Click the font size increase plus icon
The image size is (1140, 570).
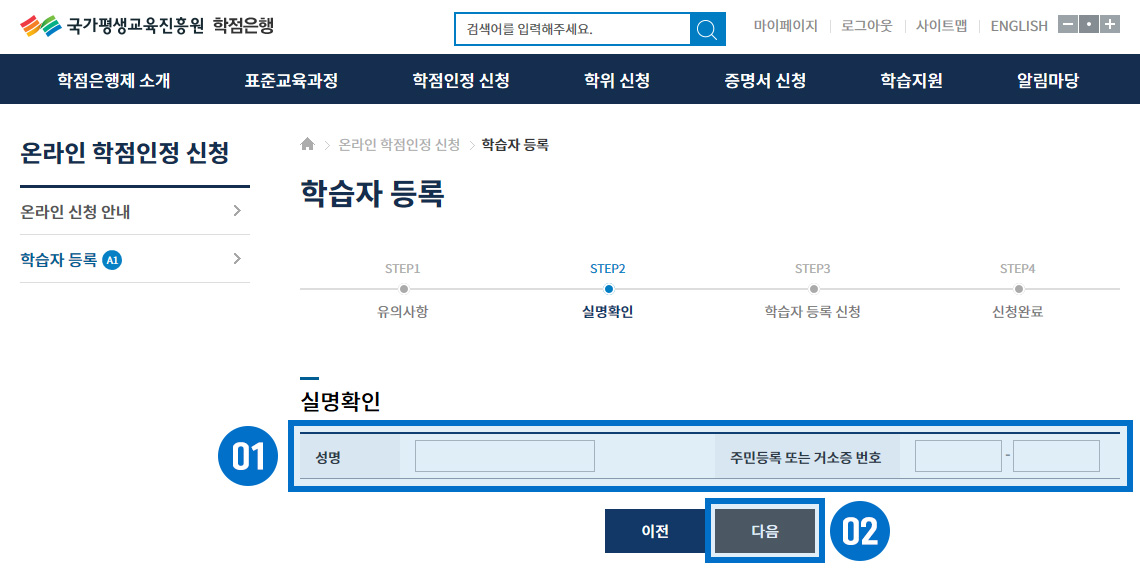click(1109, 25)
